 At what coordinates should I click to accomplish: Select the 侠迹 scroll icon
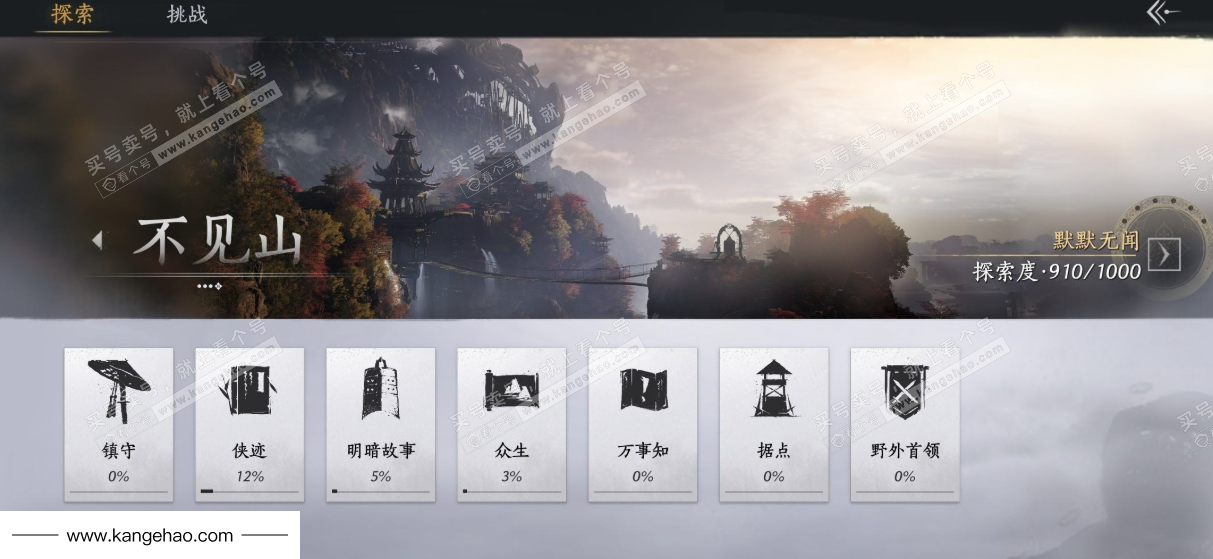click(x=249, y=390)
